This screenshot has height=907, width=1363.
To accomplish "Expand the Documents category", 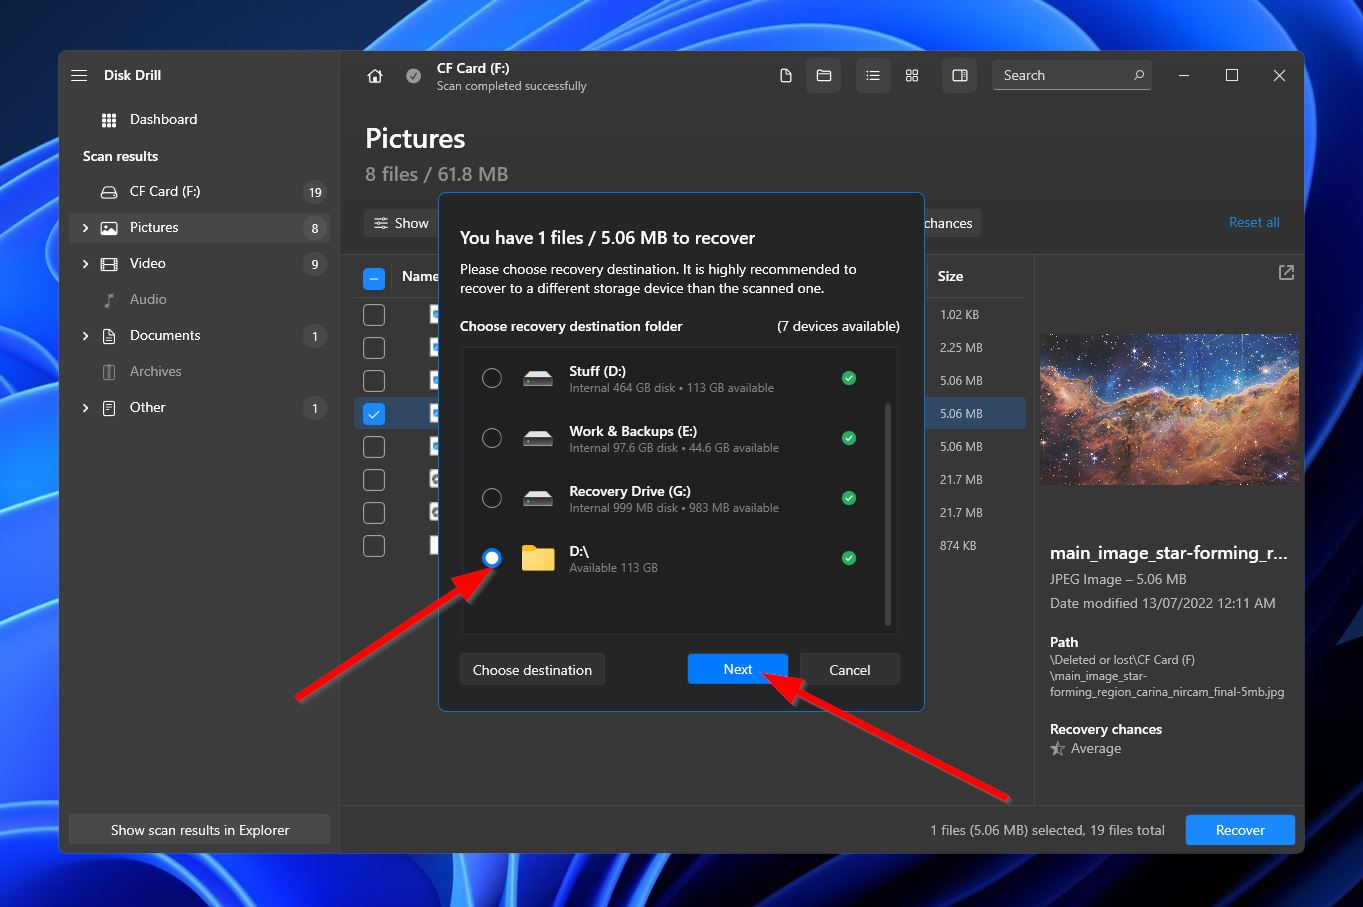I will (85, 336).
